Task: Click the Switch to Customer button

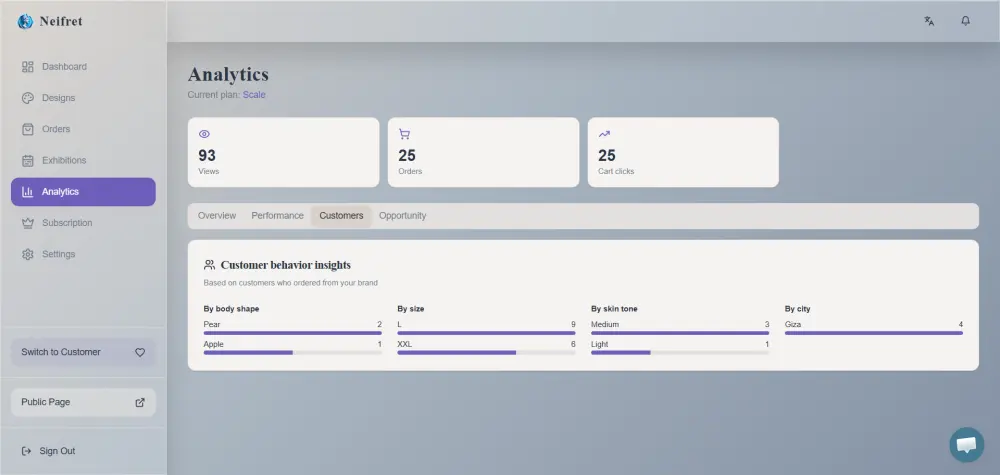Action: point(83,353)
